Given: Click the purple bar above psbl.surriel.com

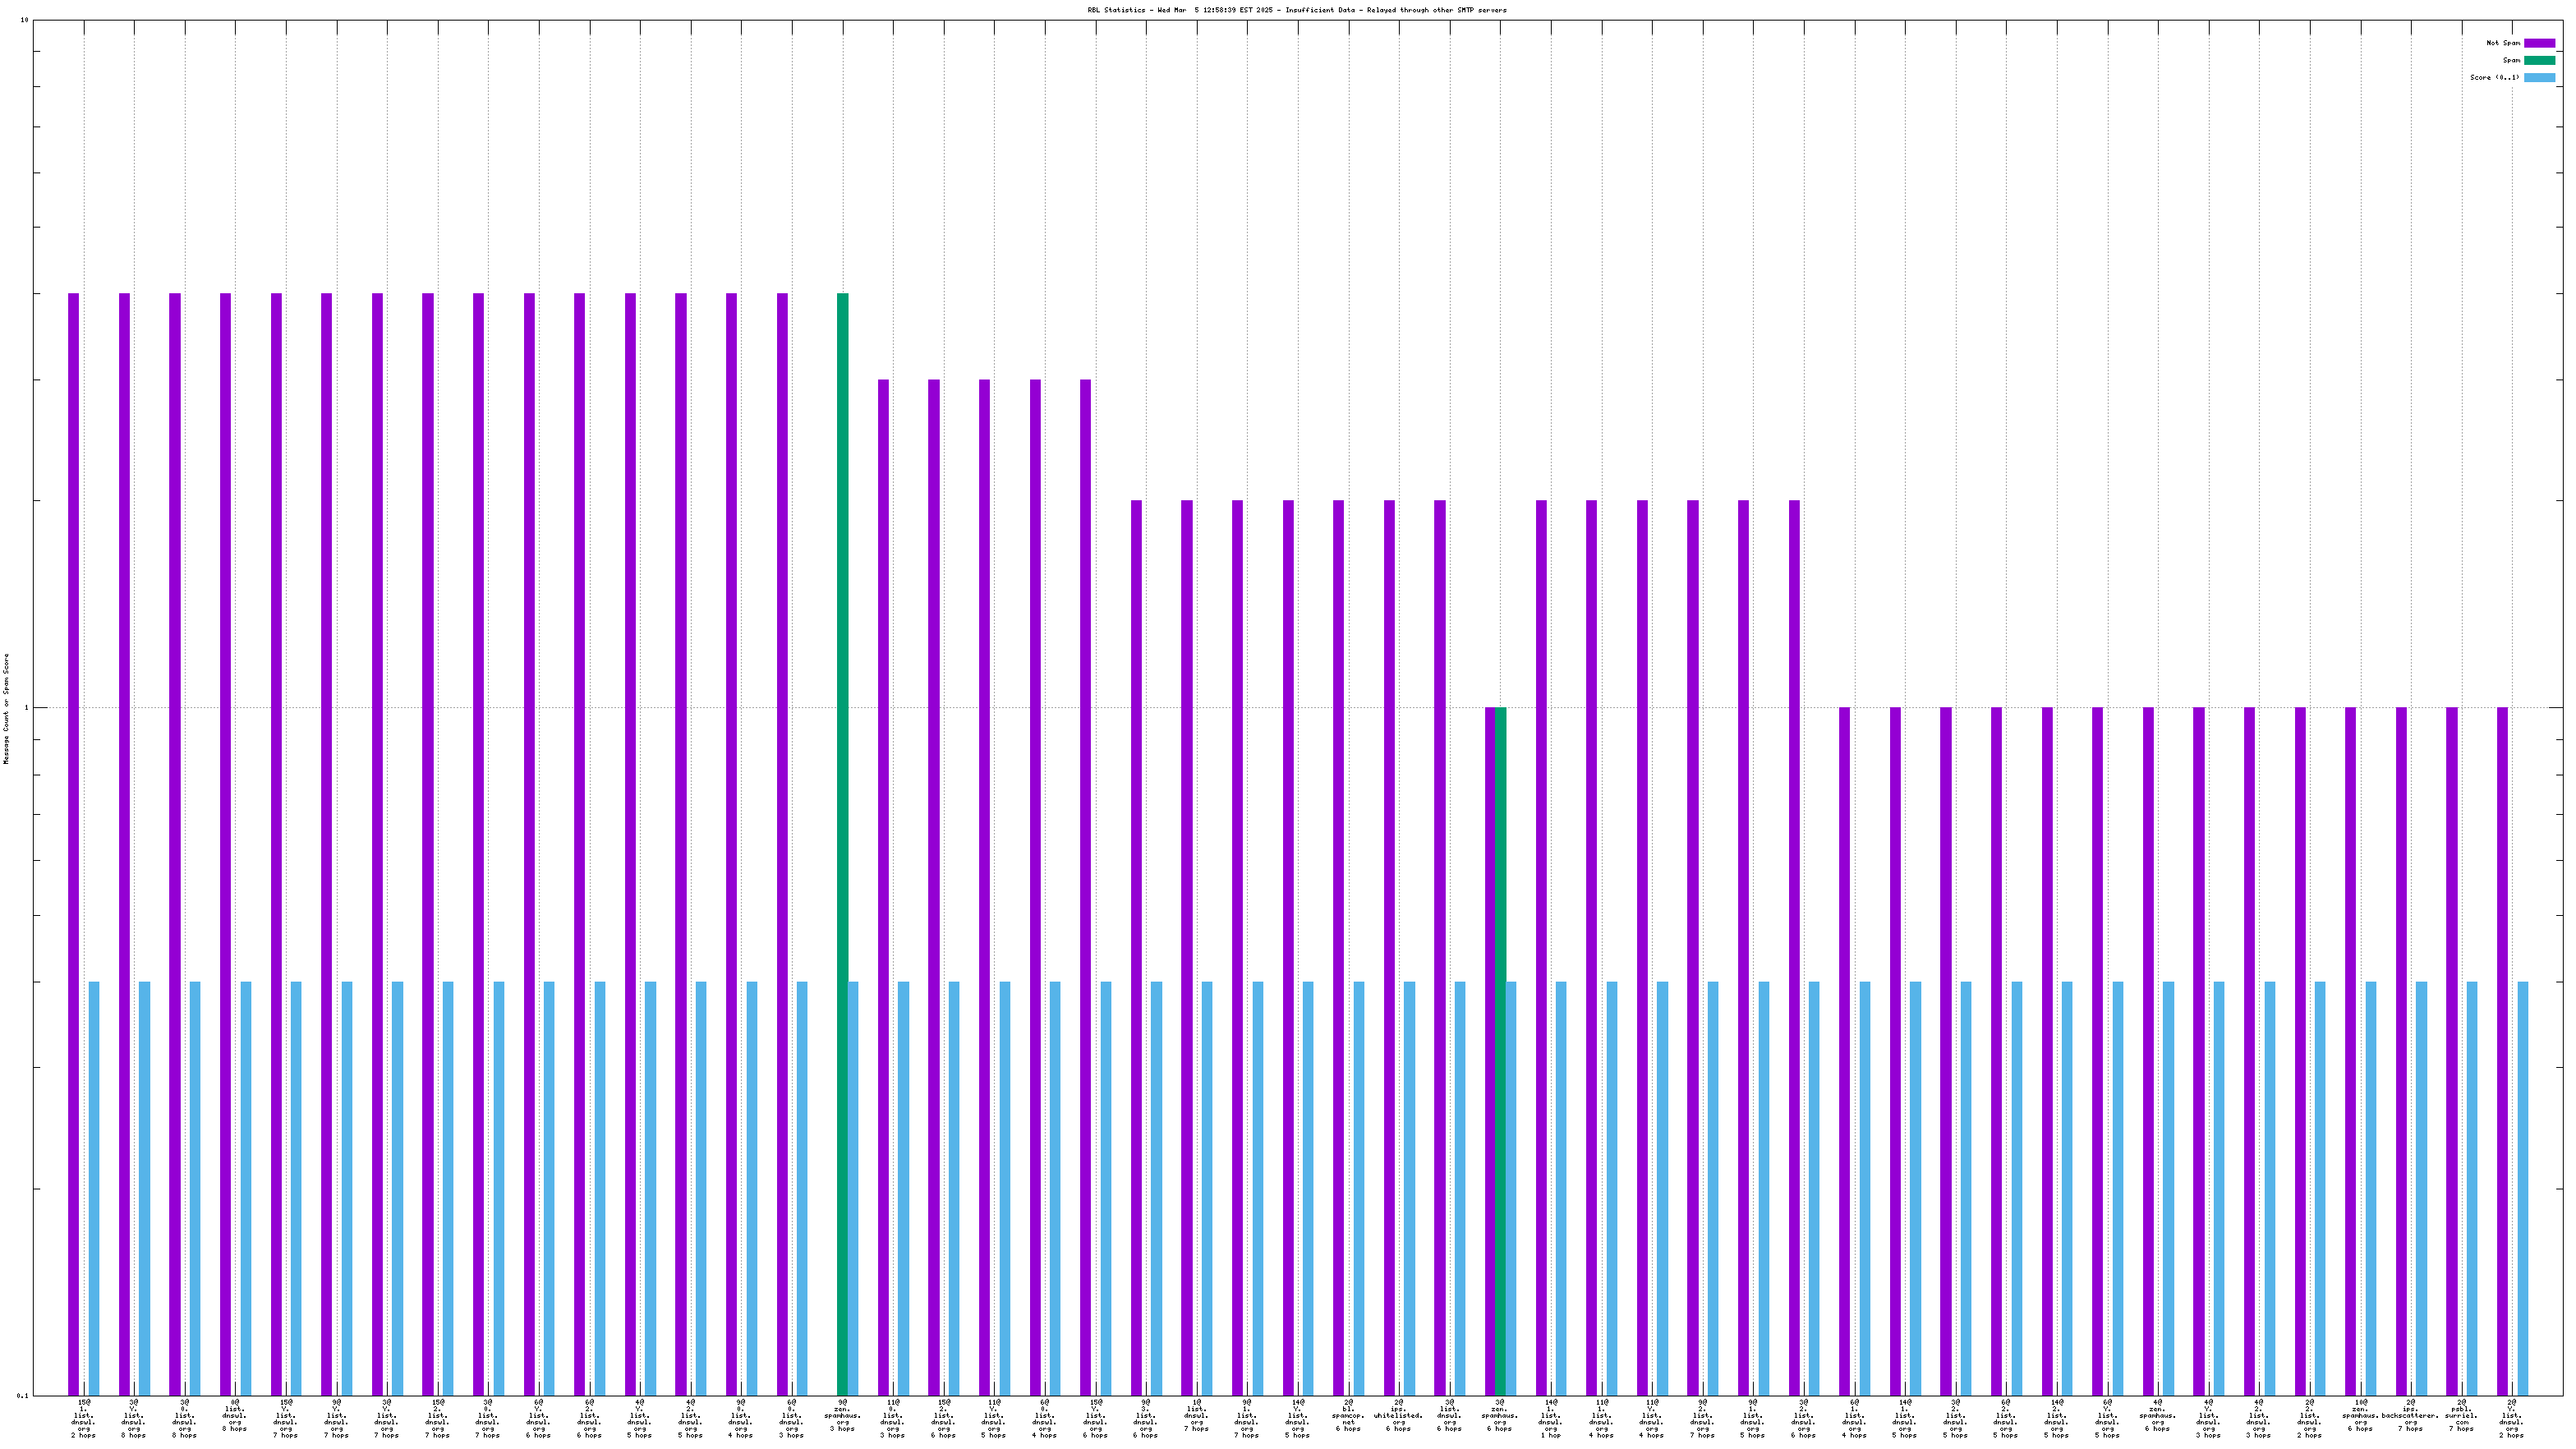Looking at the screenshot, I should 2451,1050.
